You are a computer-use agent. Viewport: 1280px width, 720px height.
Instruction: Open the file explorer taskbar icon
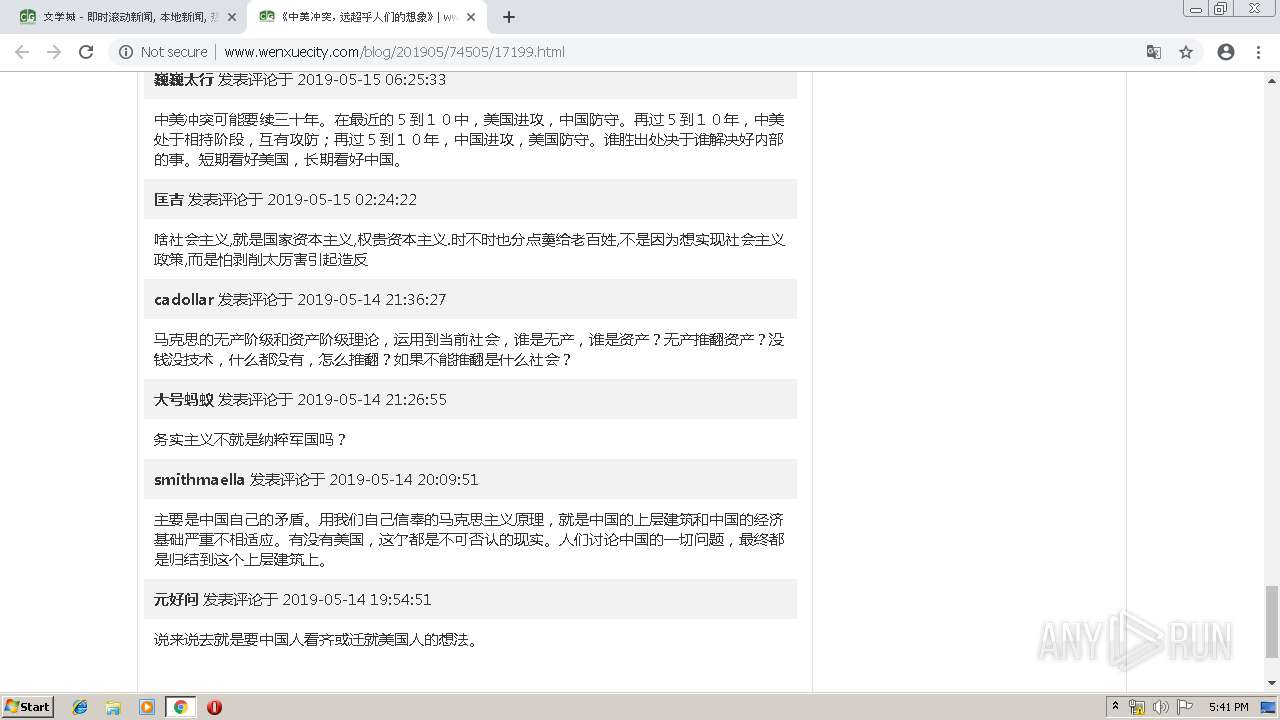(113, 707)
